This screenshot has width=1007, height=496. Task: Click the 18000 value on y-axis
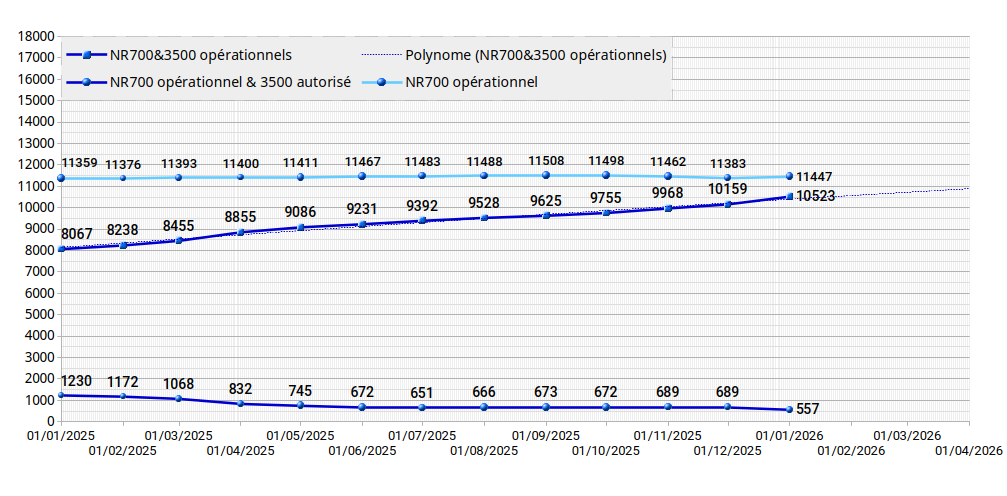tap(36, 36)
